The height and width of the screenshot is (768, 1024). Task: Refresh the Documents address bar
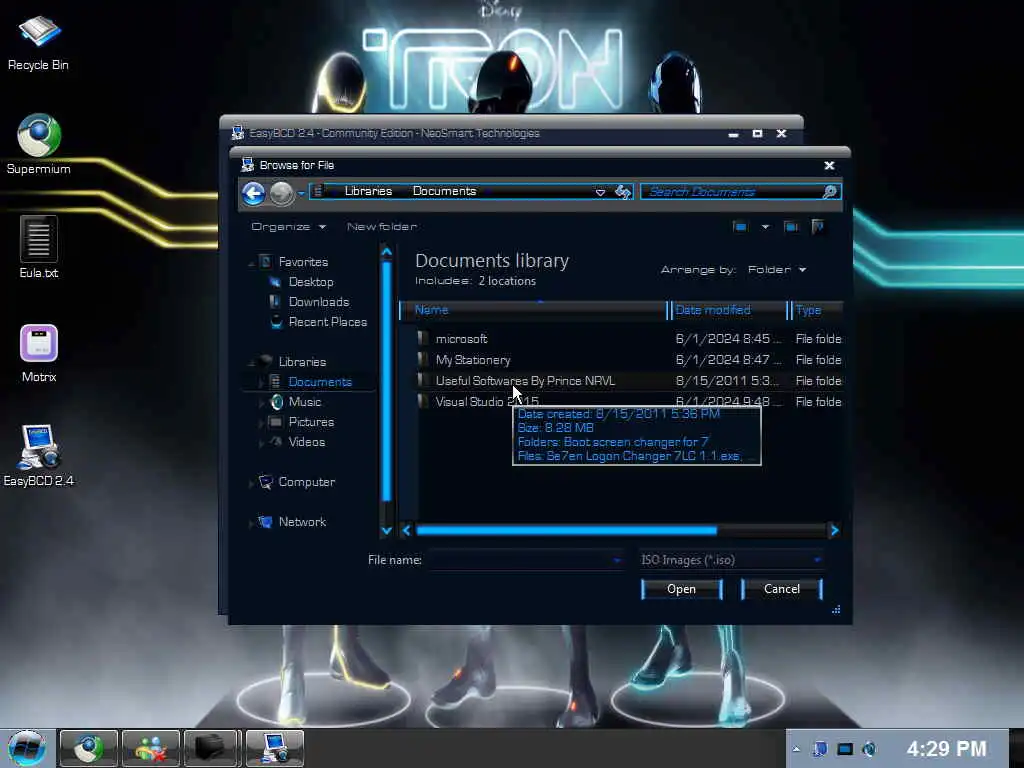623,192
